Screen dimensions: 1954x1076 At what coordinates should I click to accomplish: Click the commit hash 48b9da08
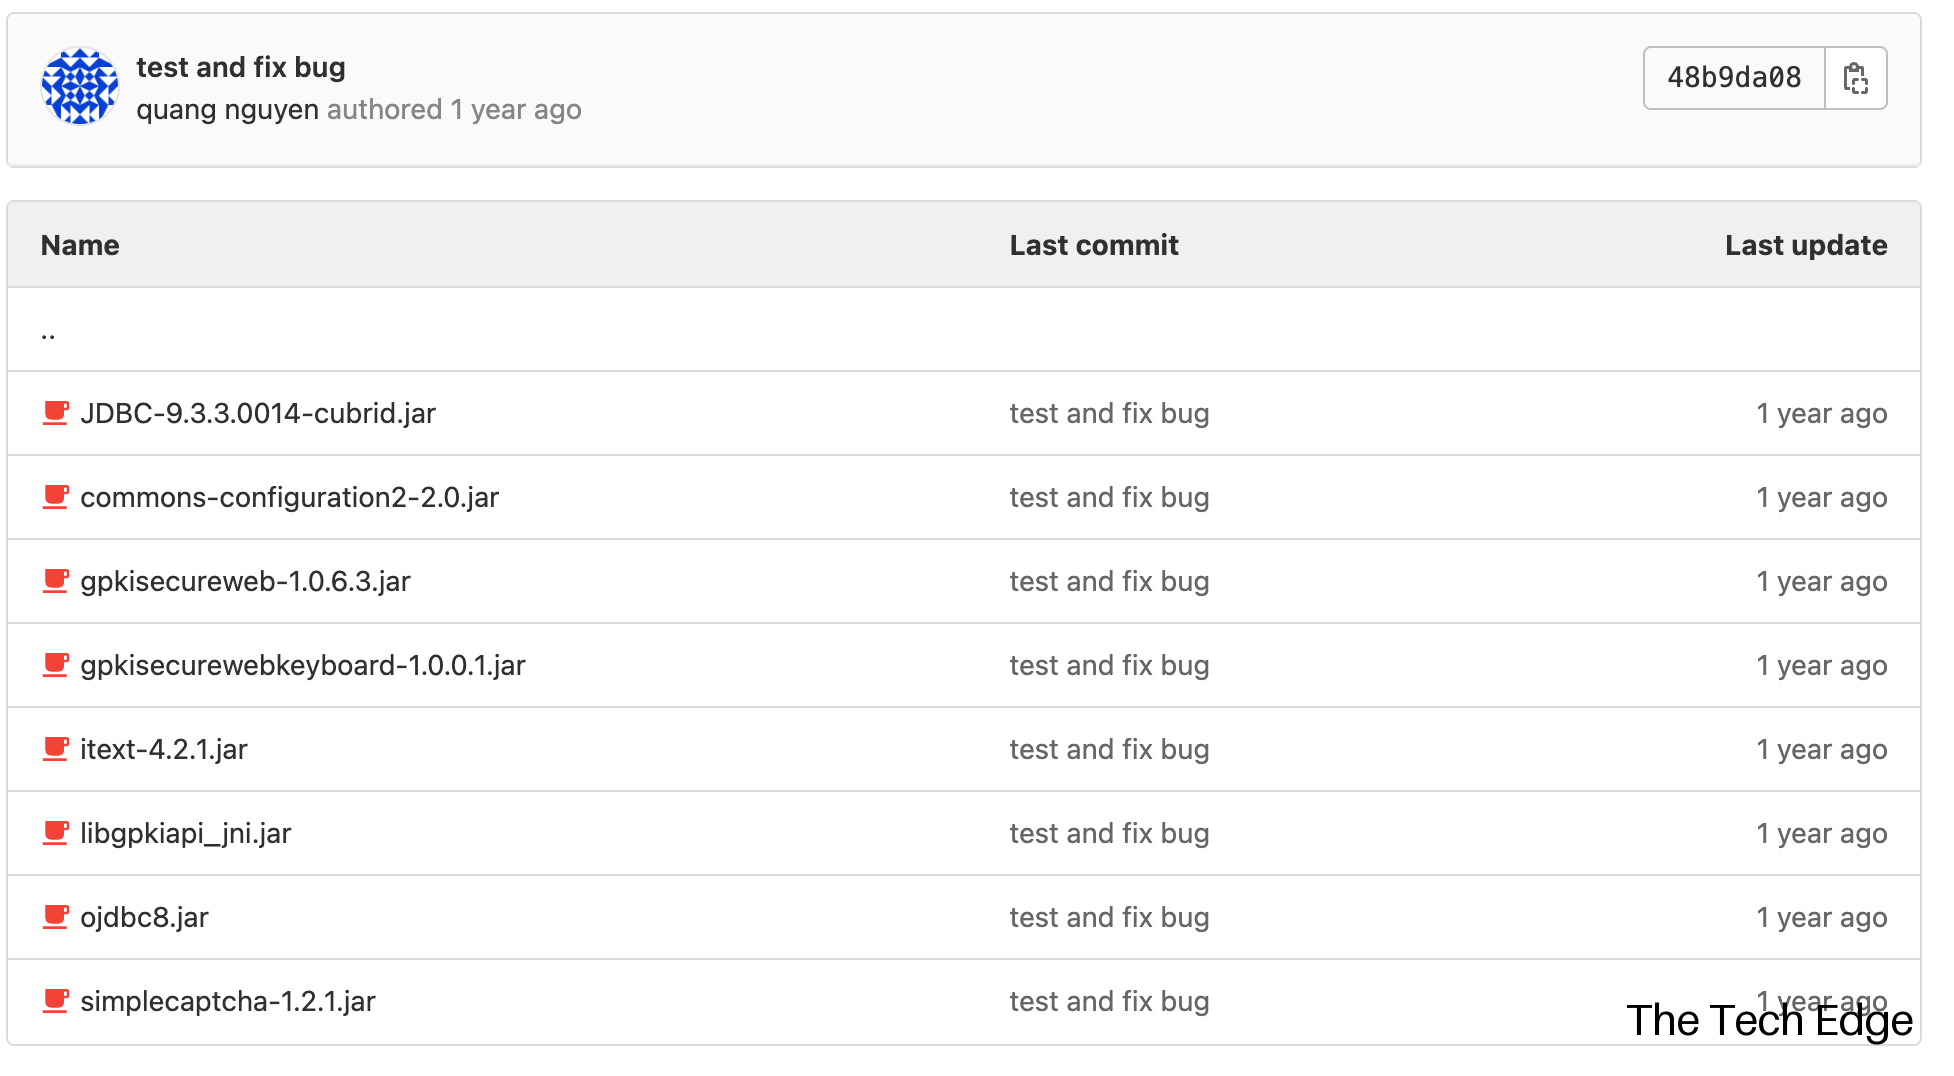[x=1734, y=78]
